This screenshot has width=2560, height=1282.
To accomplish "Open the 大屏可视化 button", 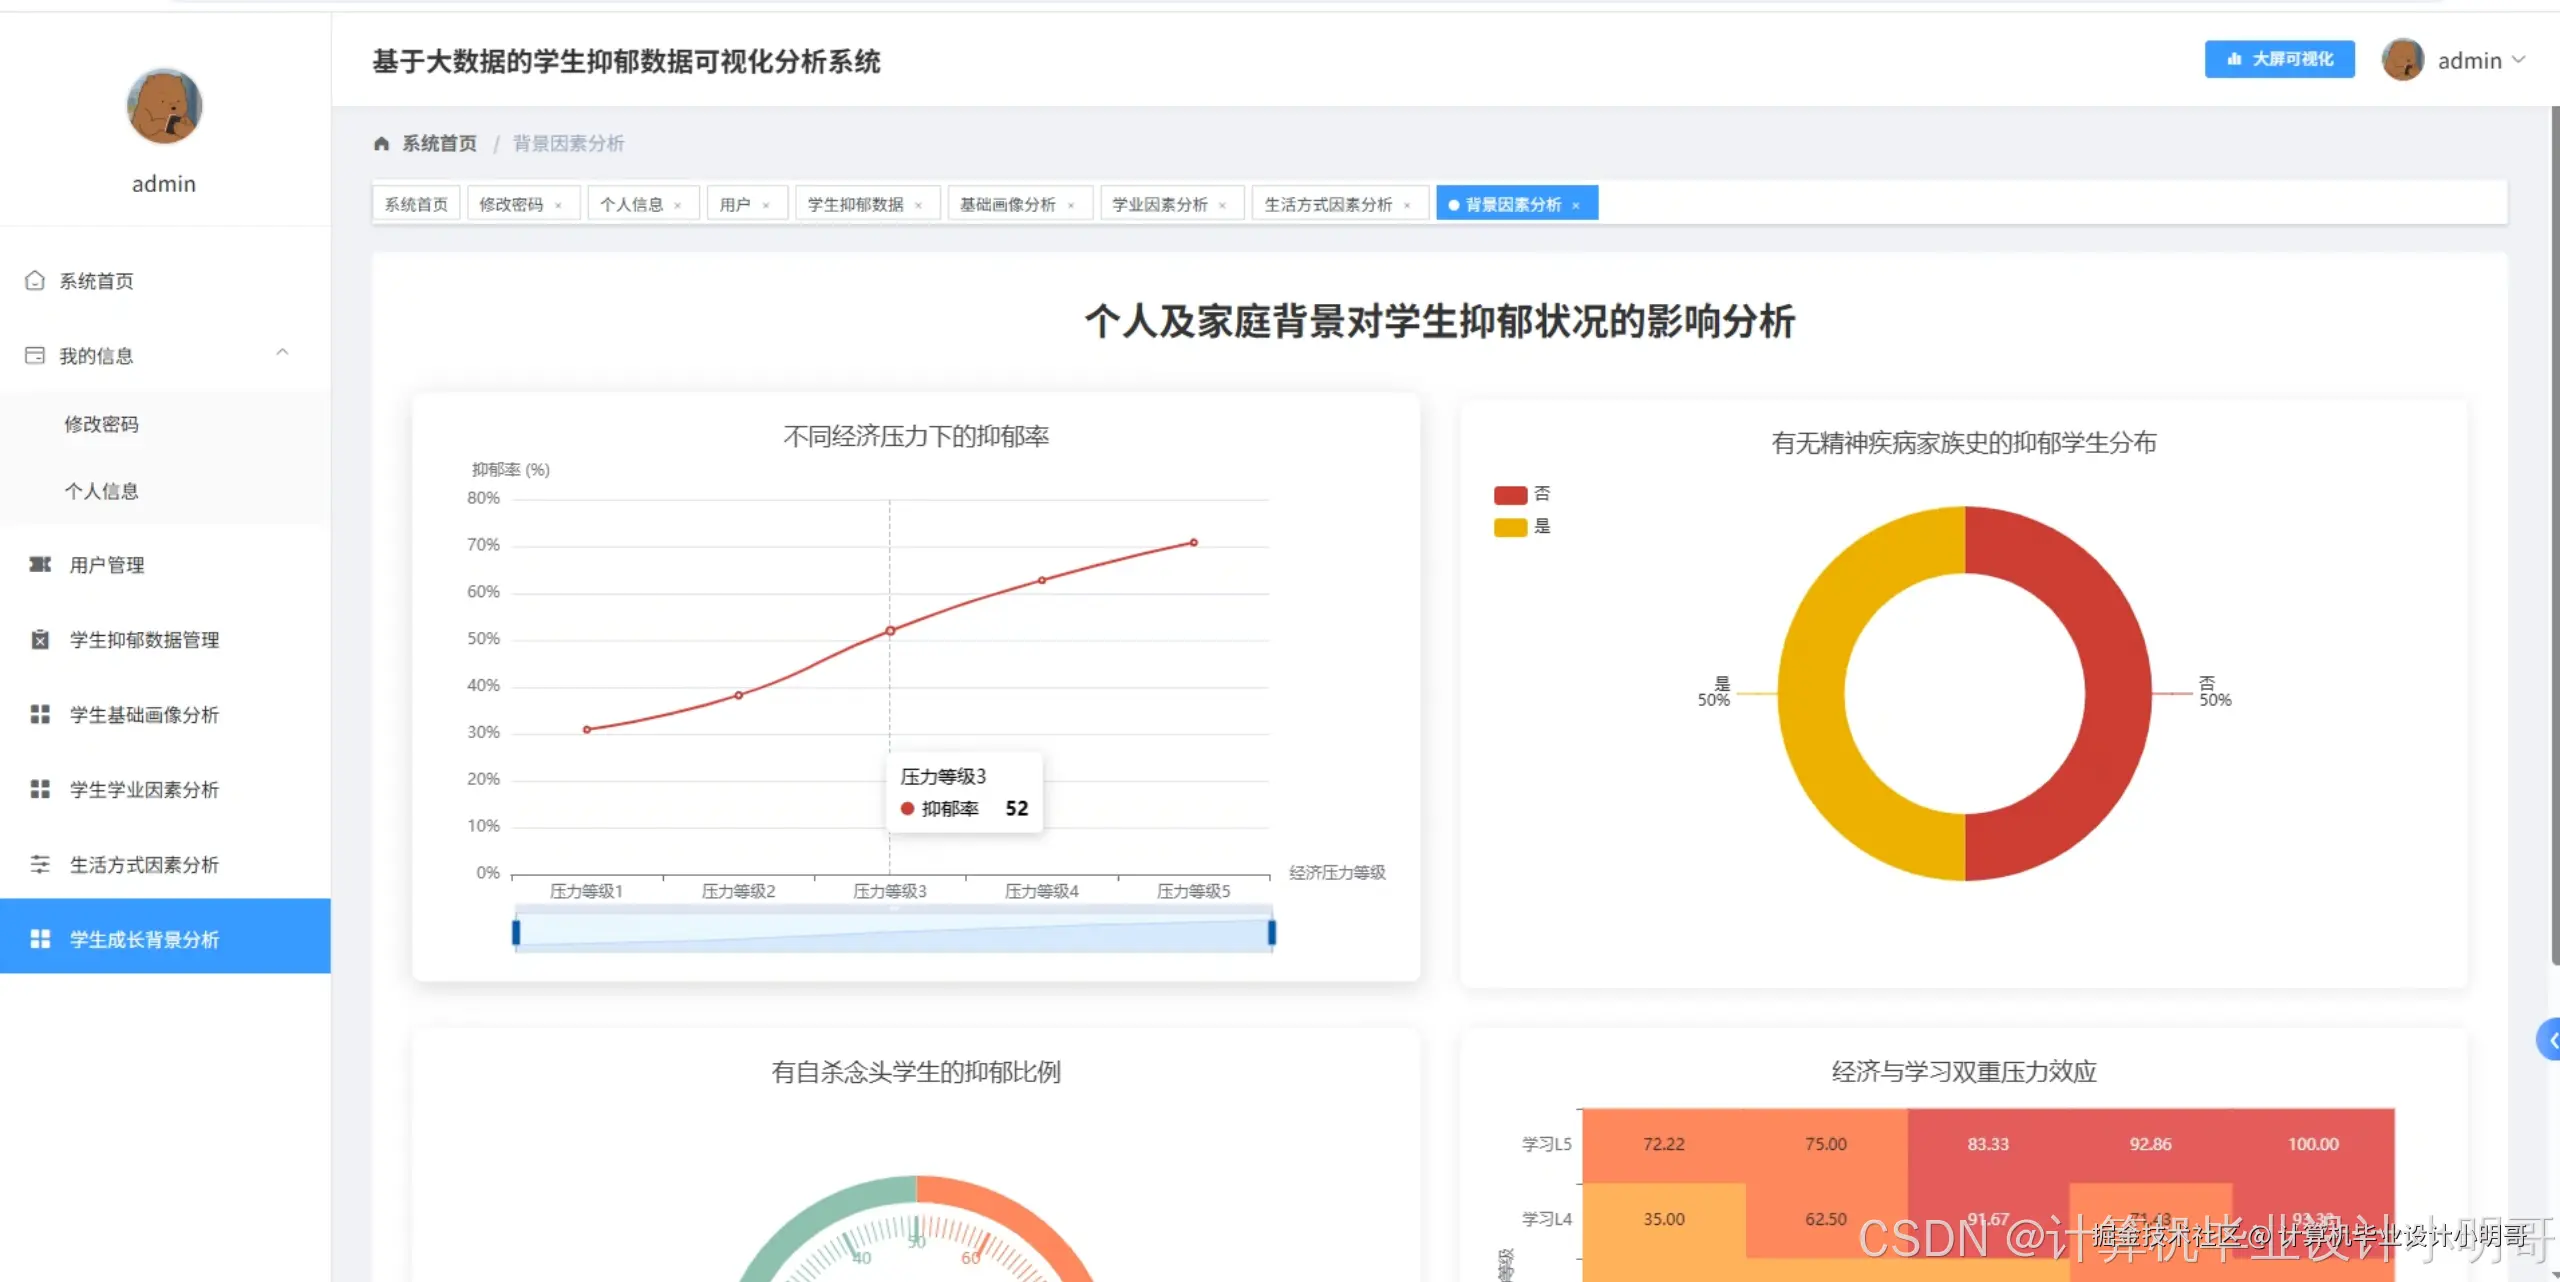I will (x=2279, y=59).
